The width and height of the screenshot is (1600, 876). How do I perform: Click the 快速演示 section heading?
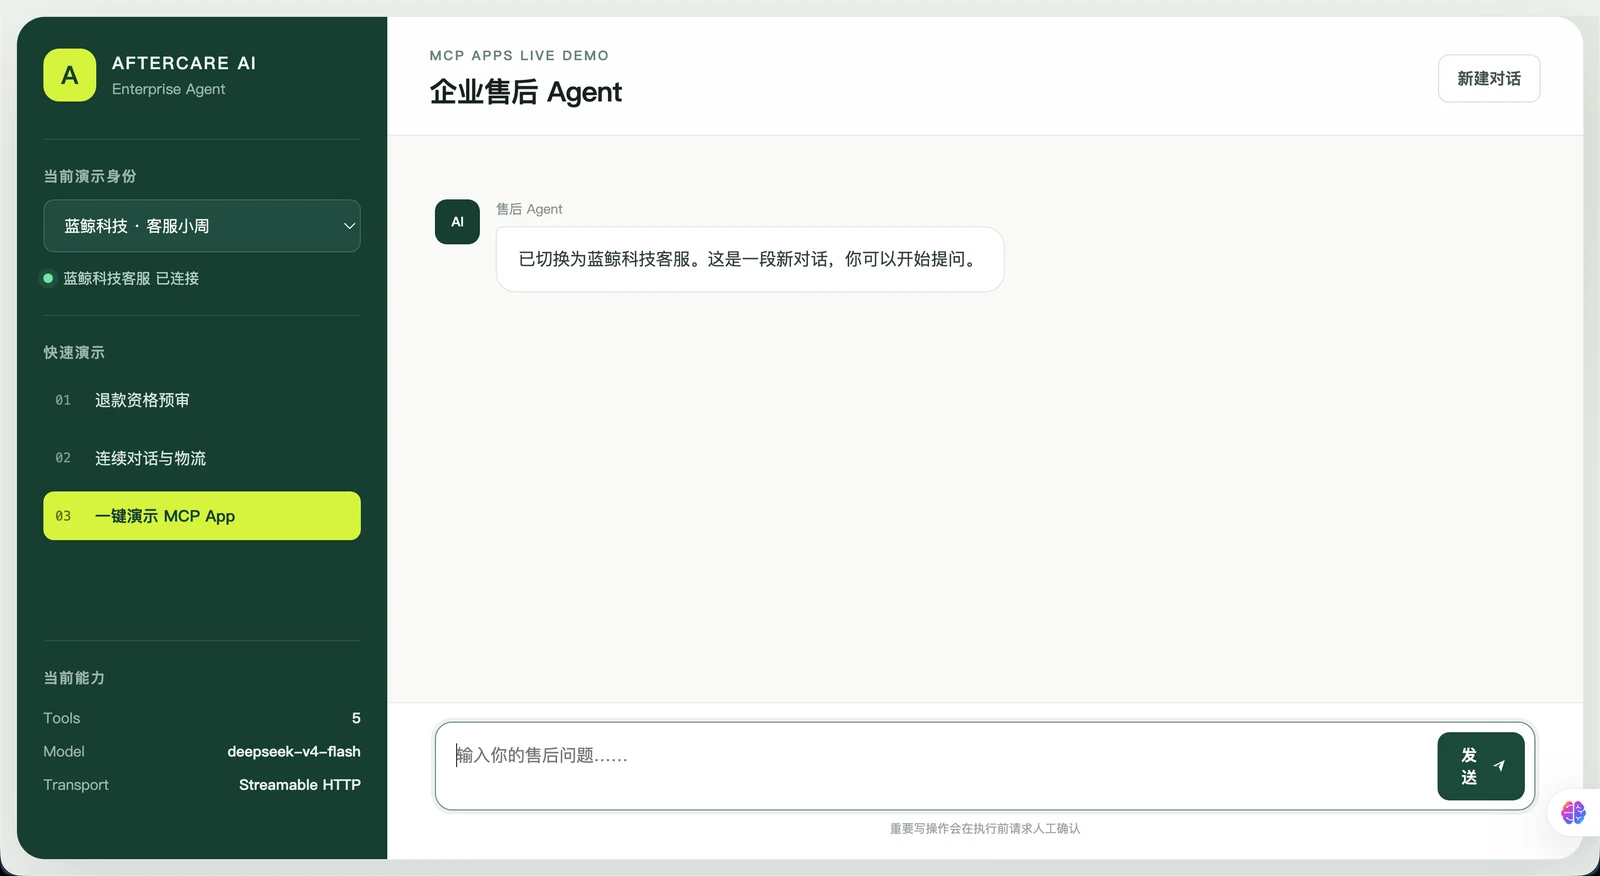[x=74, y=352]
